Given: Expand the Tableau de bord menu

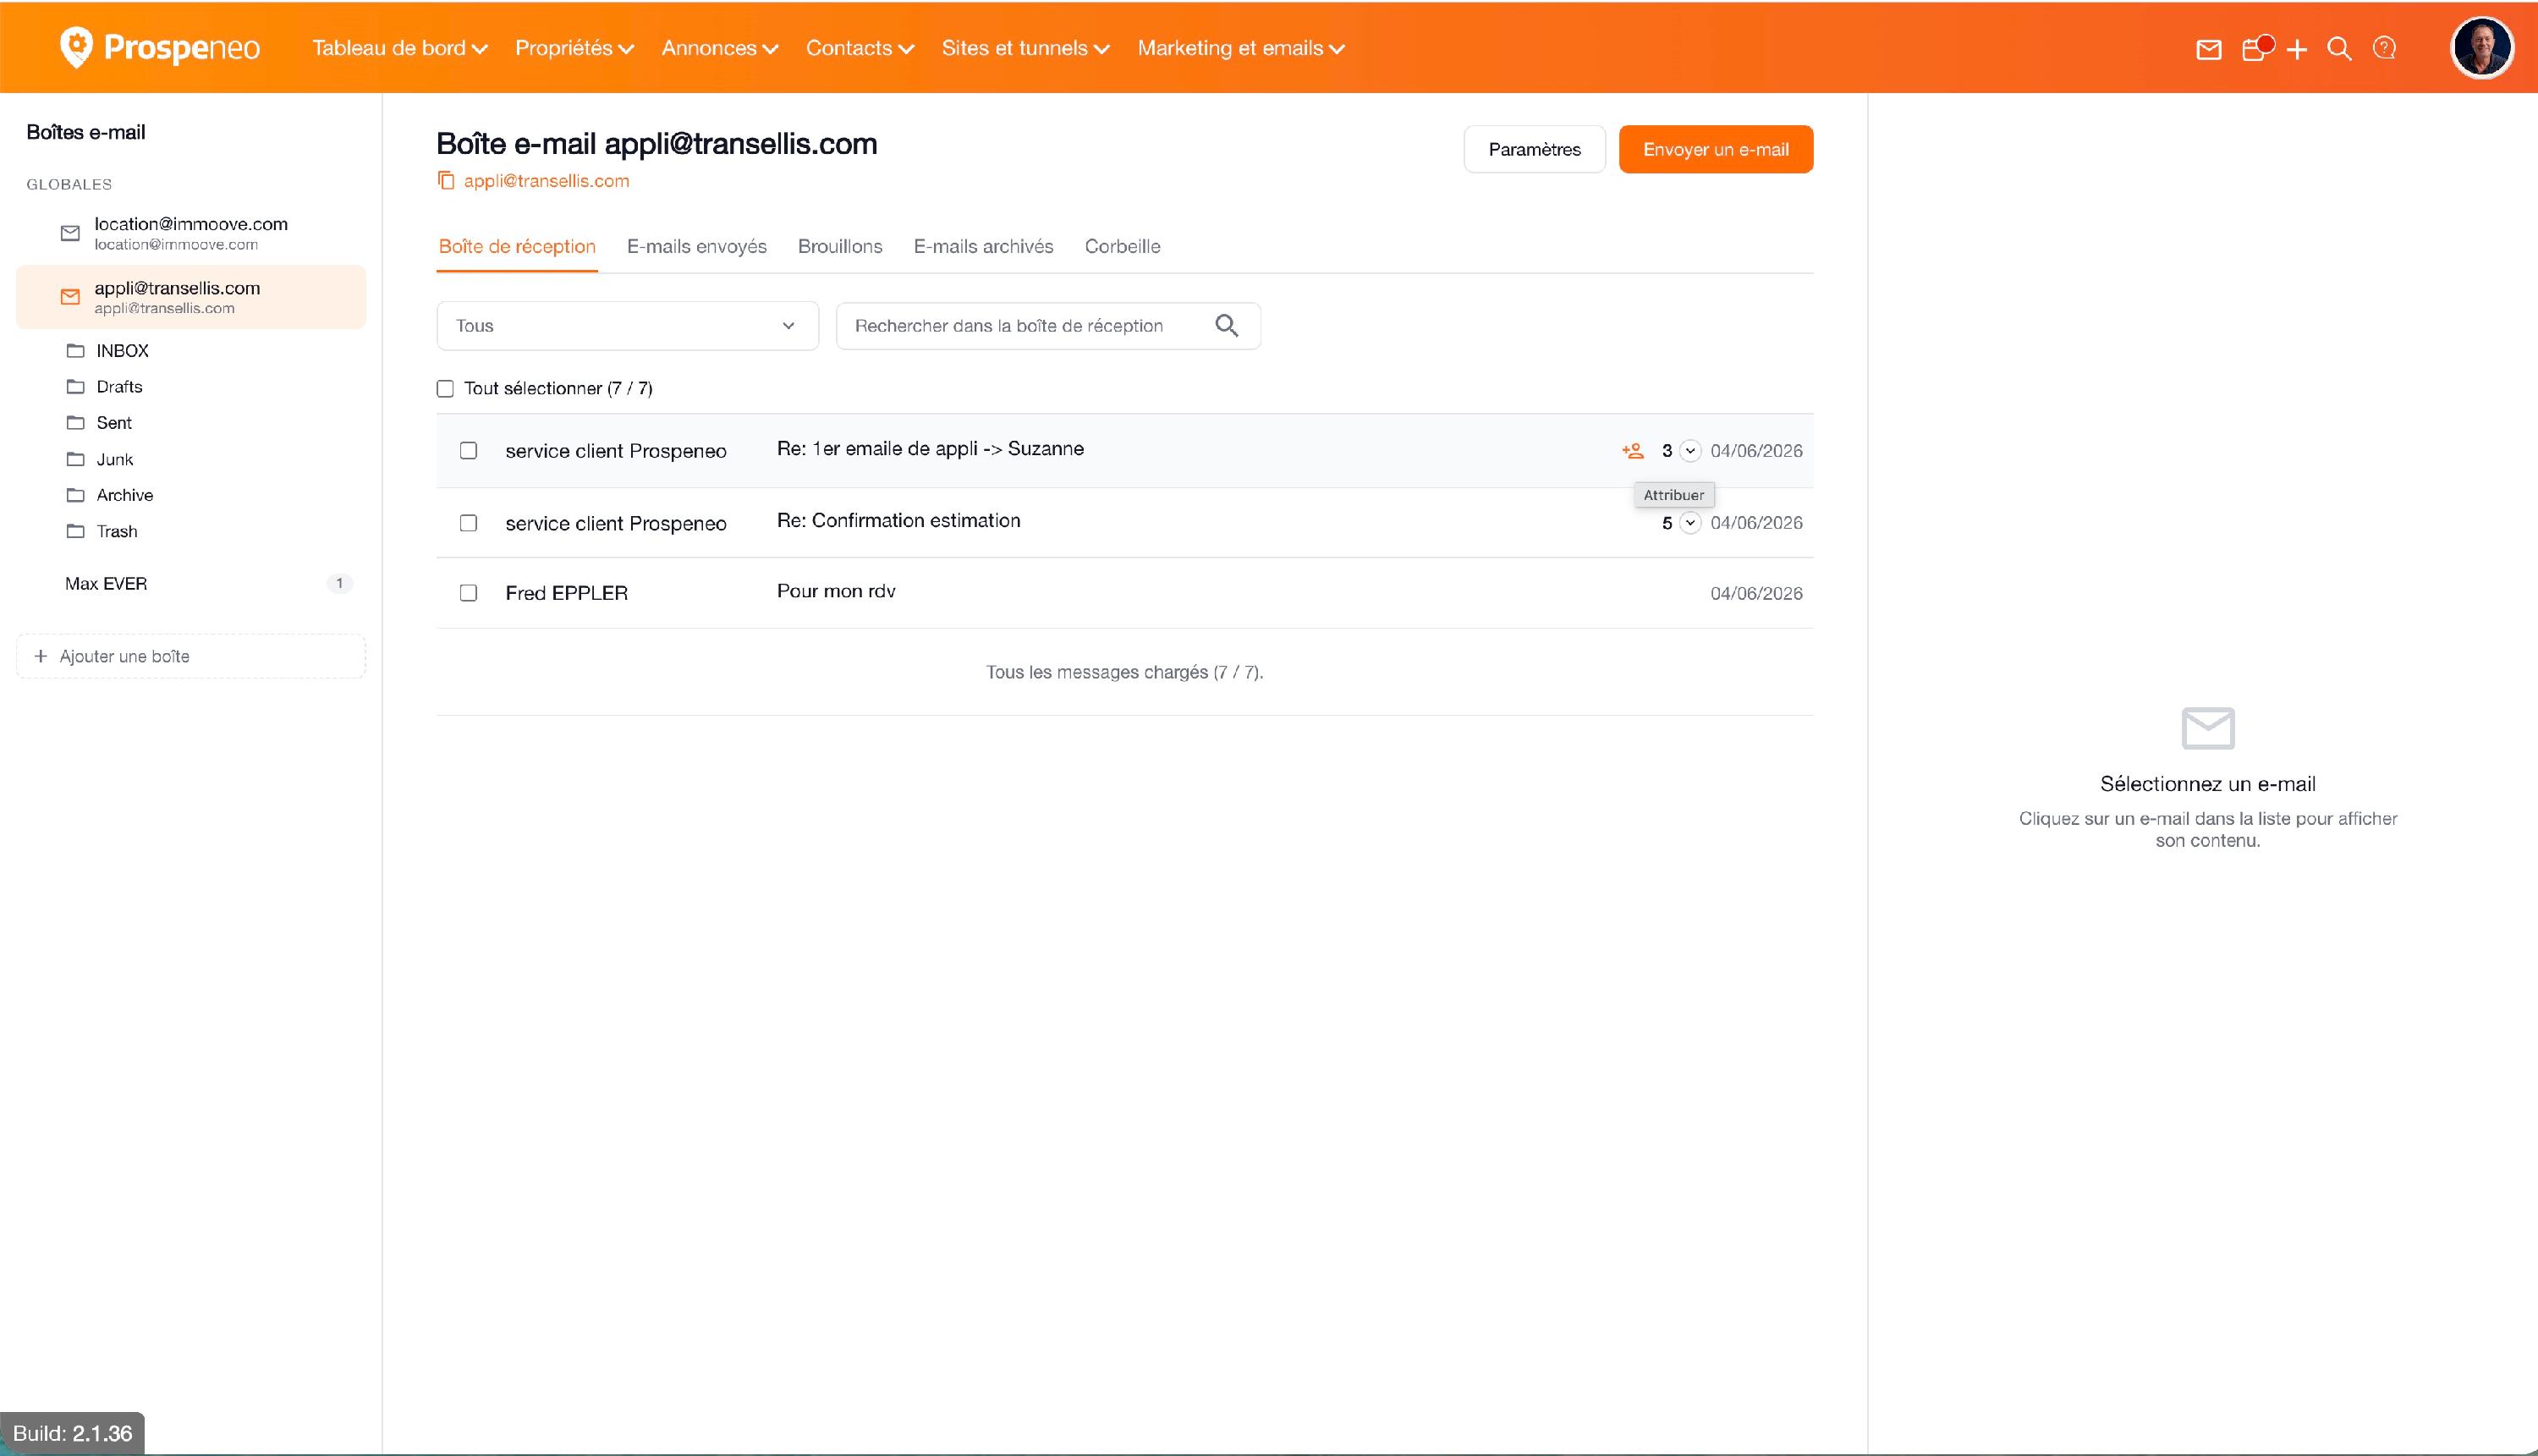Looking at the screenshot, I should [x=400, y=48].
